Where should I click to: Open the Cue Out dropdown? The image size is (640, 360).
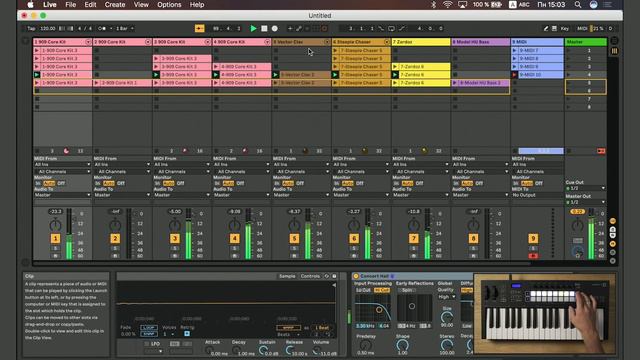point(585,188)
